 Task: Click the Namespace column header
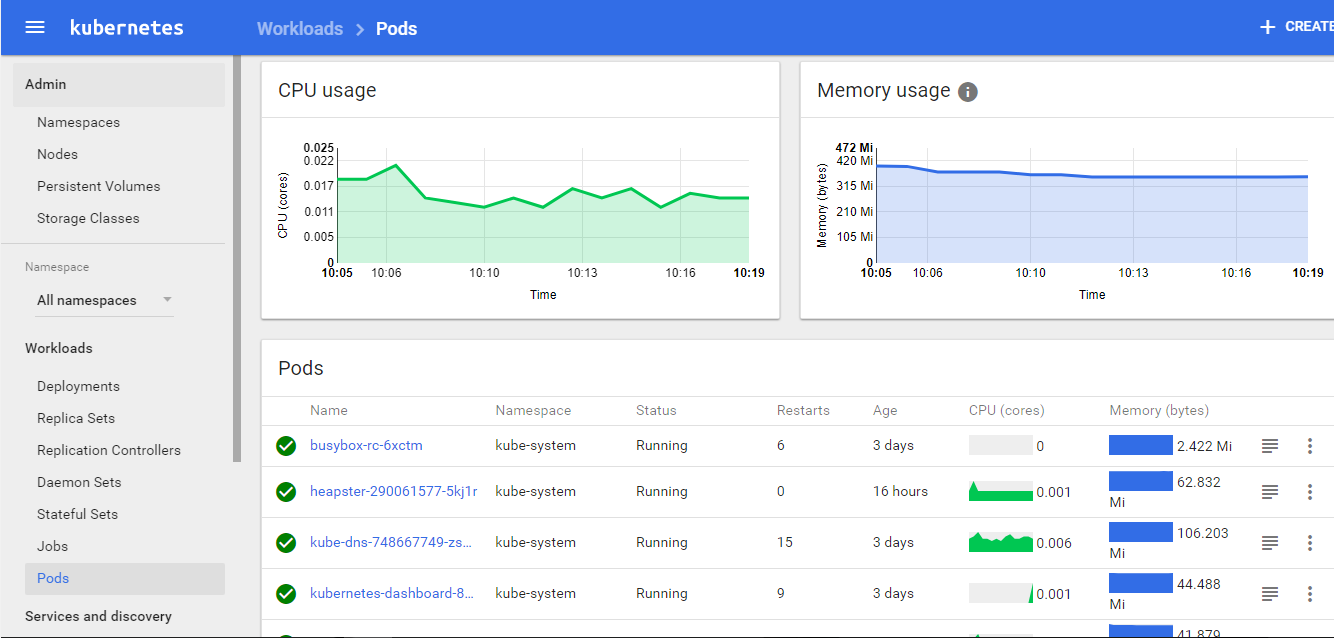(x=533, y=410)
